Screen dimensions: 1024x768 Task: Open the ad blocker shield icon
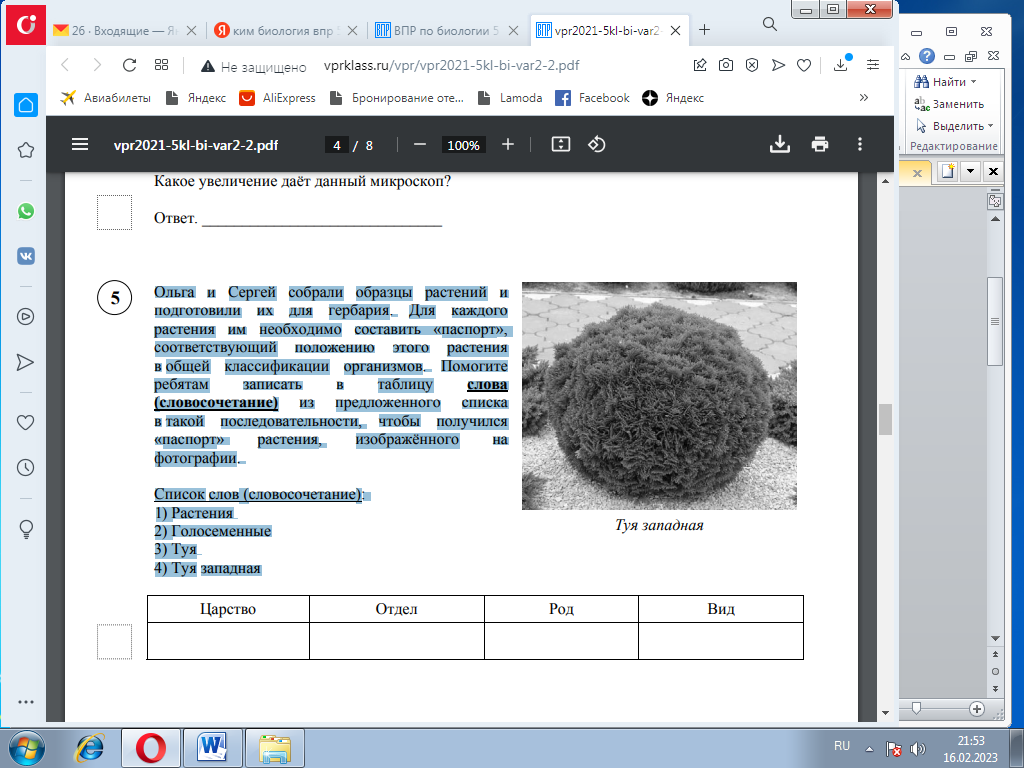pyautogui.click(x=752, y=65)
